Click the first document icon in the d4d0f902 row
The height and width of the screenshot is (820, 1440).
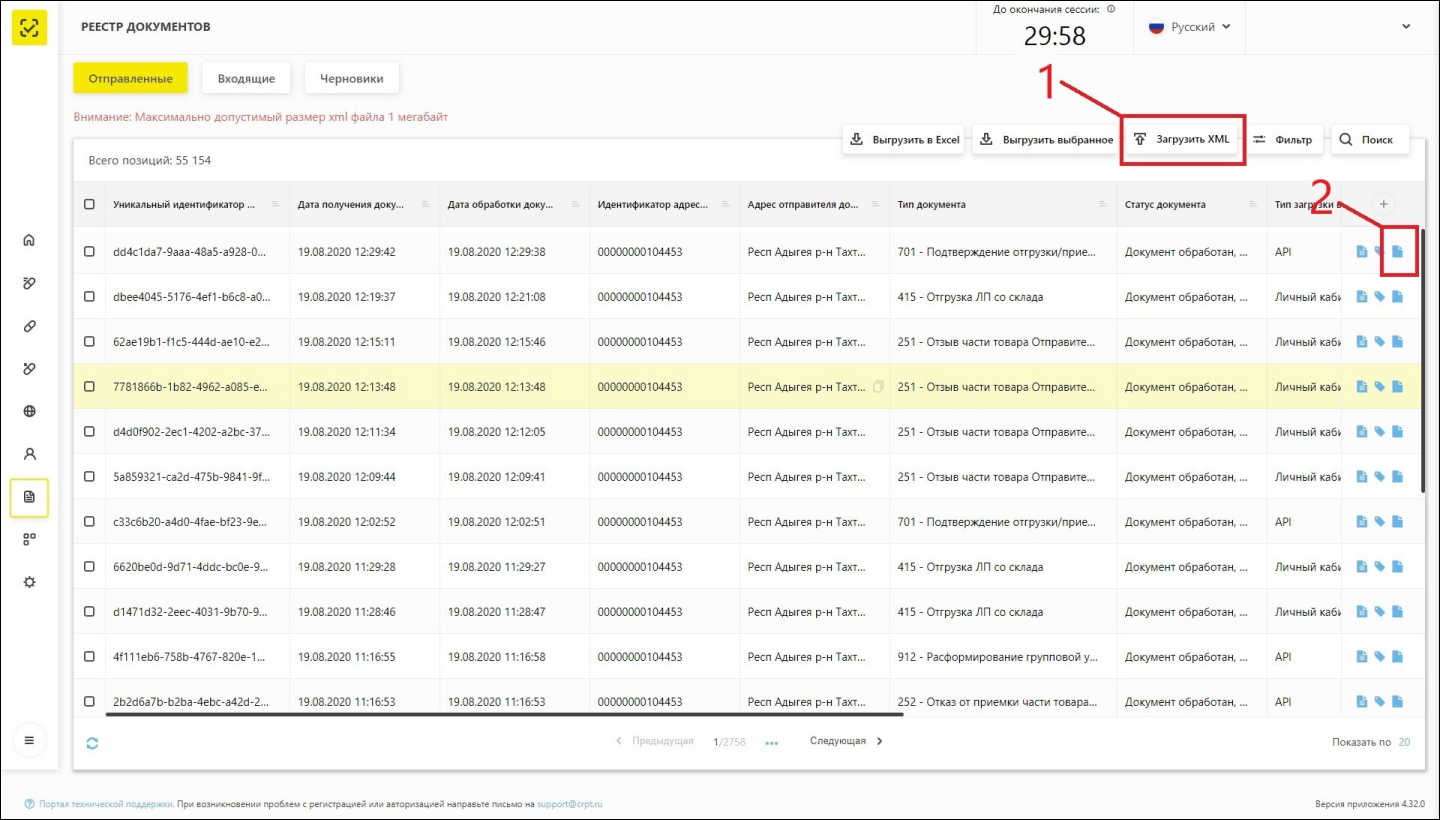(x=1361, y=431)
